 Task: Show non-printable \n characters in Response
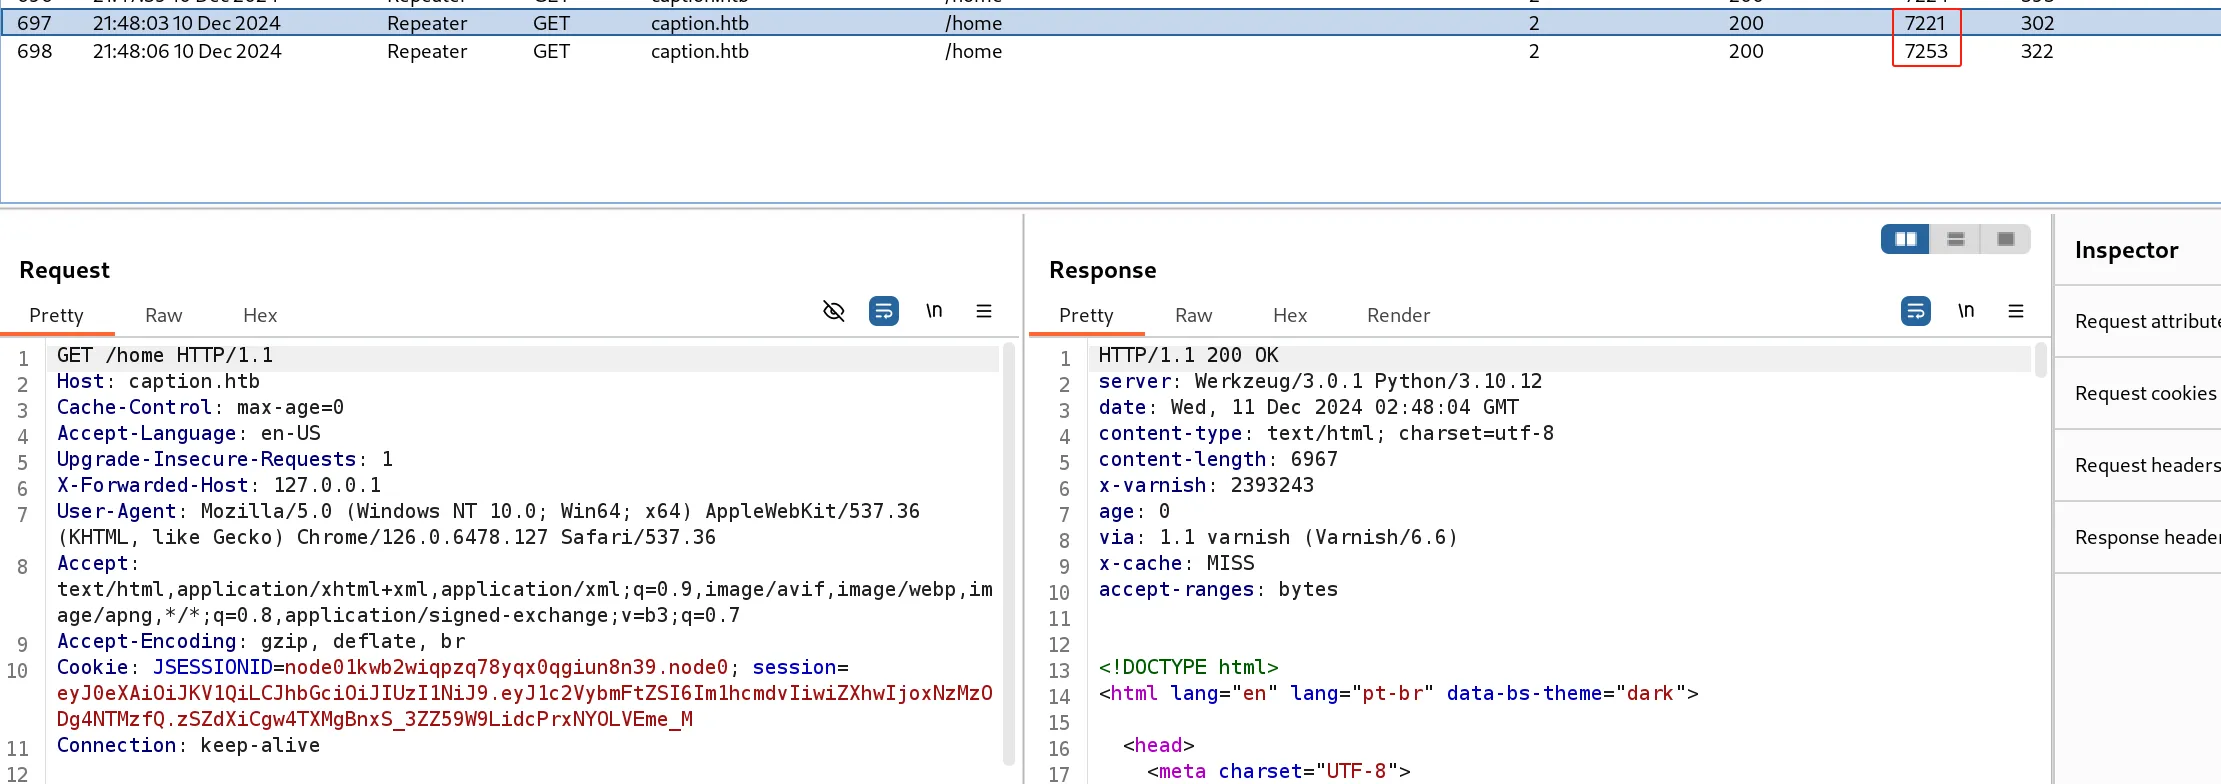1966,311
